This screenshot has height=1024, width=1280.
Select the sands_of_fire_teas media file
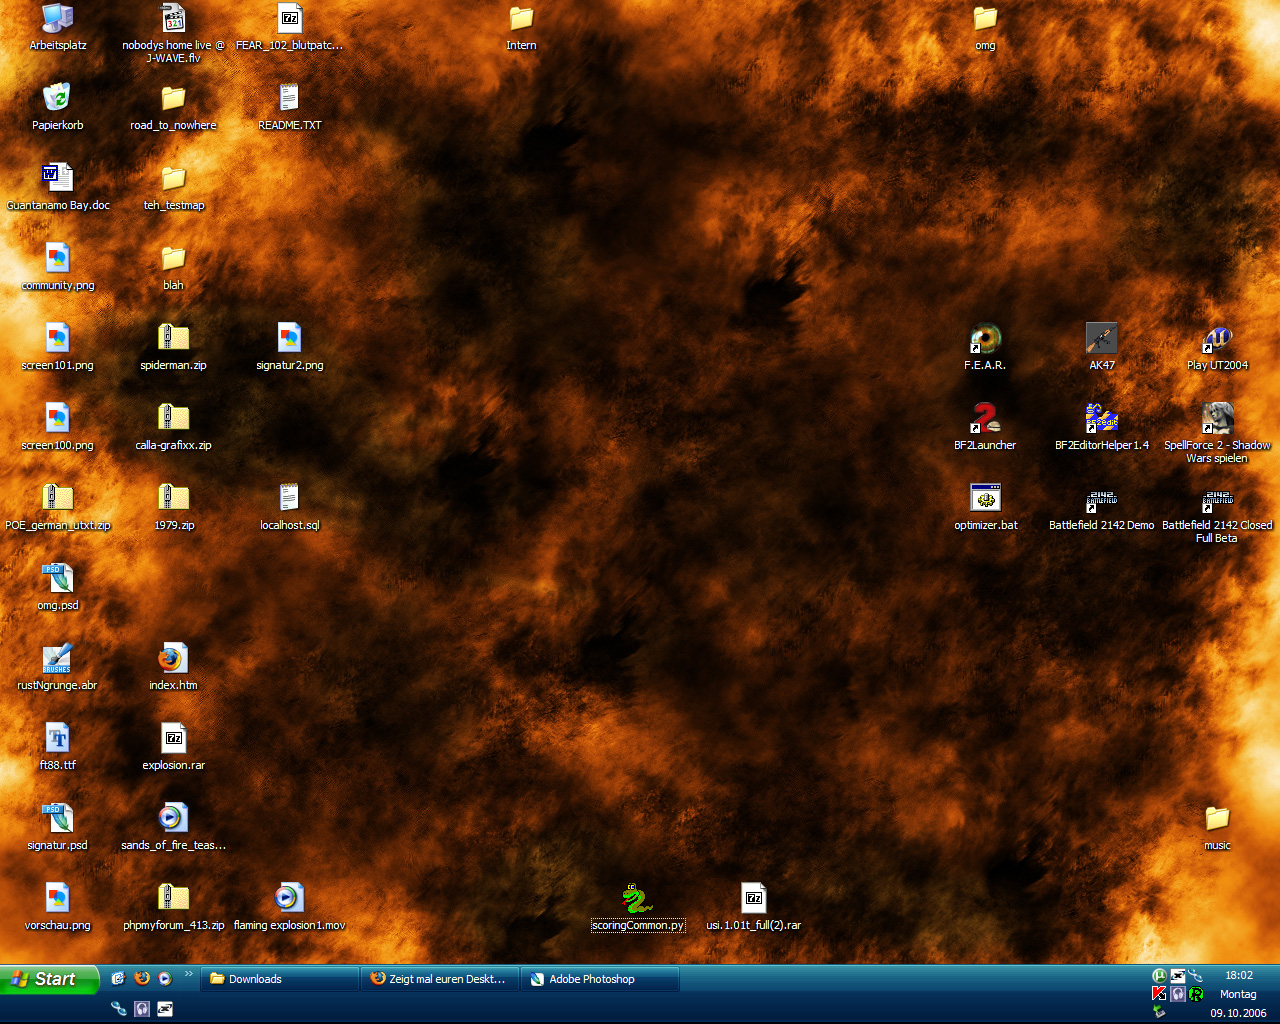(x=174, y=827)
